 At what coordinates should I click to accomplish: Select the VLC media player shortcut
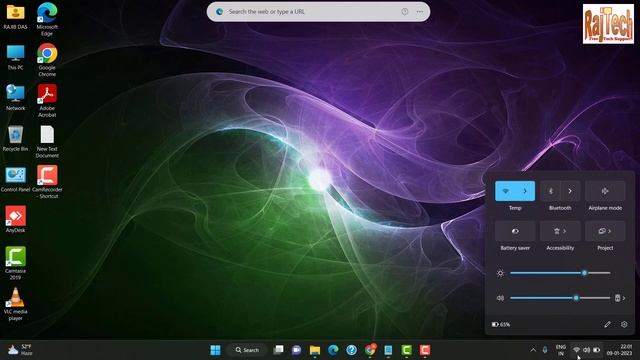[16, 304]
